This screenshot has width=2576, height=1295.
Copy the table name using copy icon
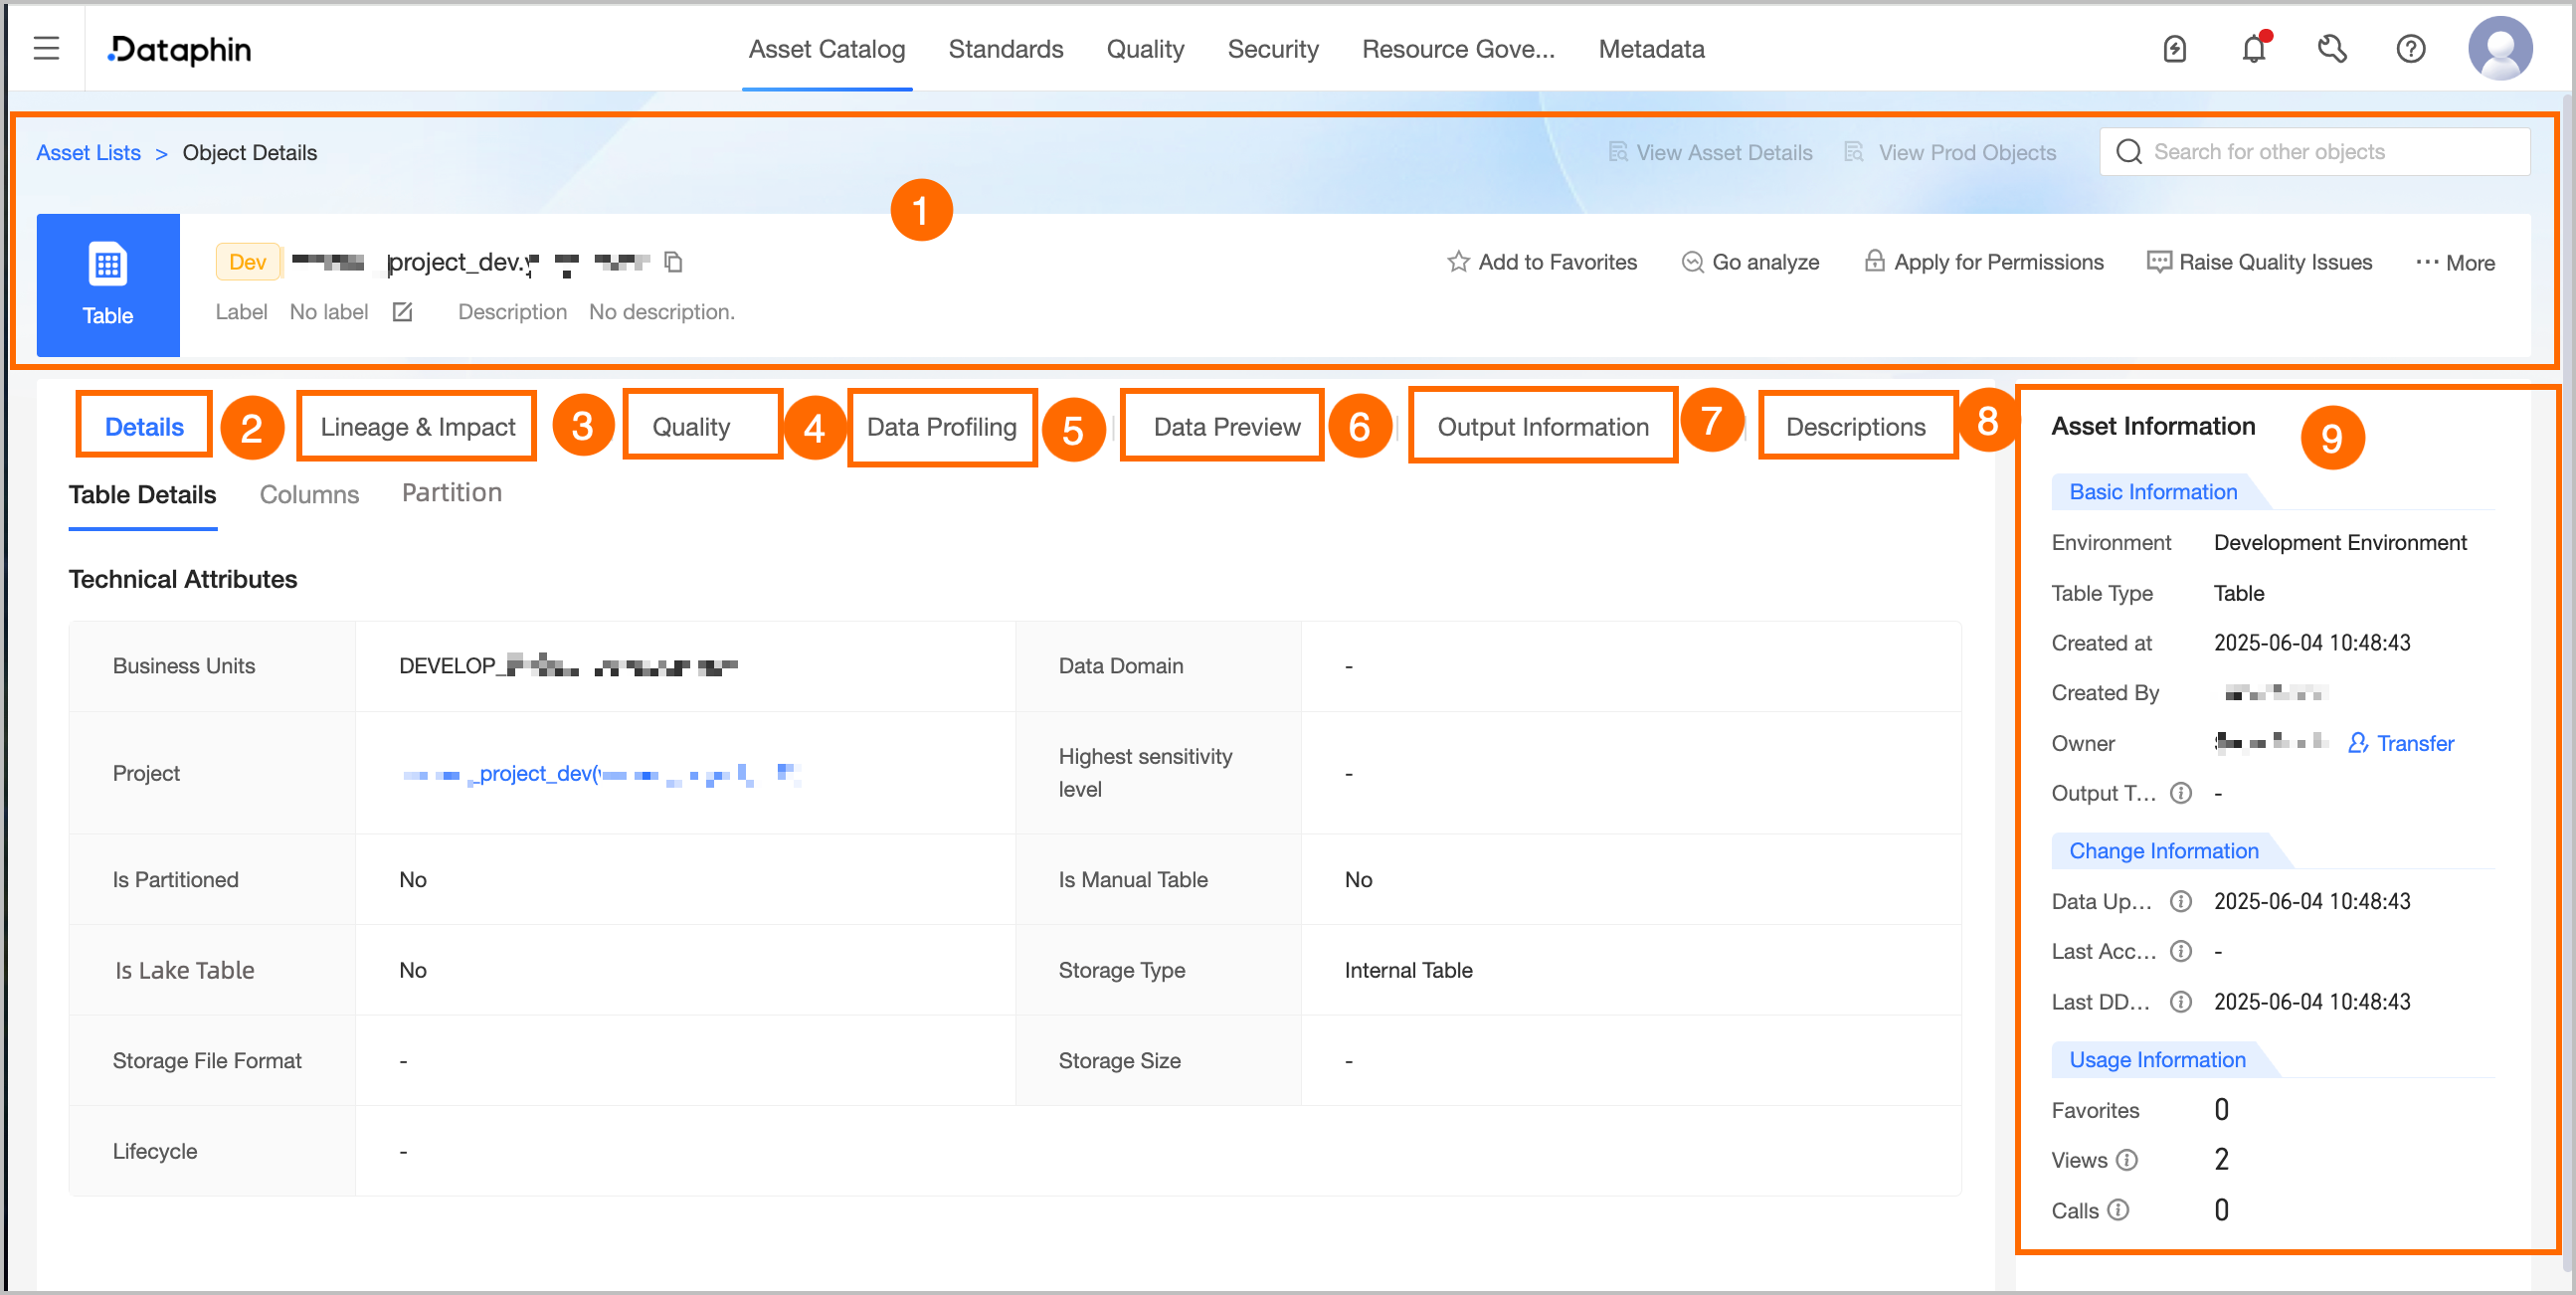click(x=674, y=262)
